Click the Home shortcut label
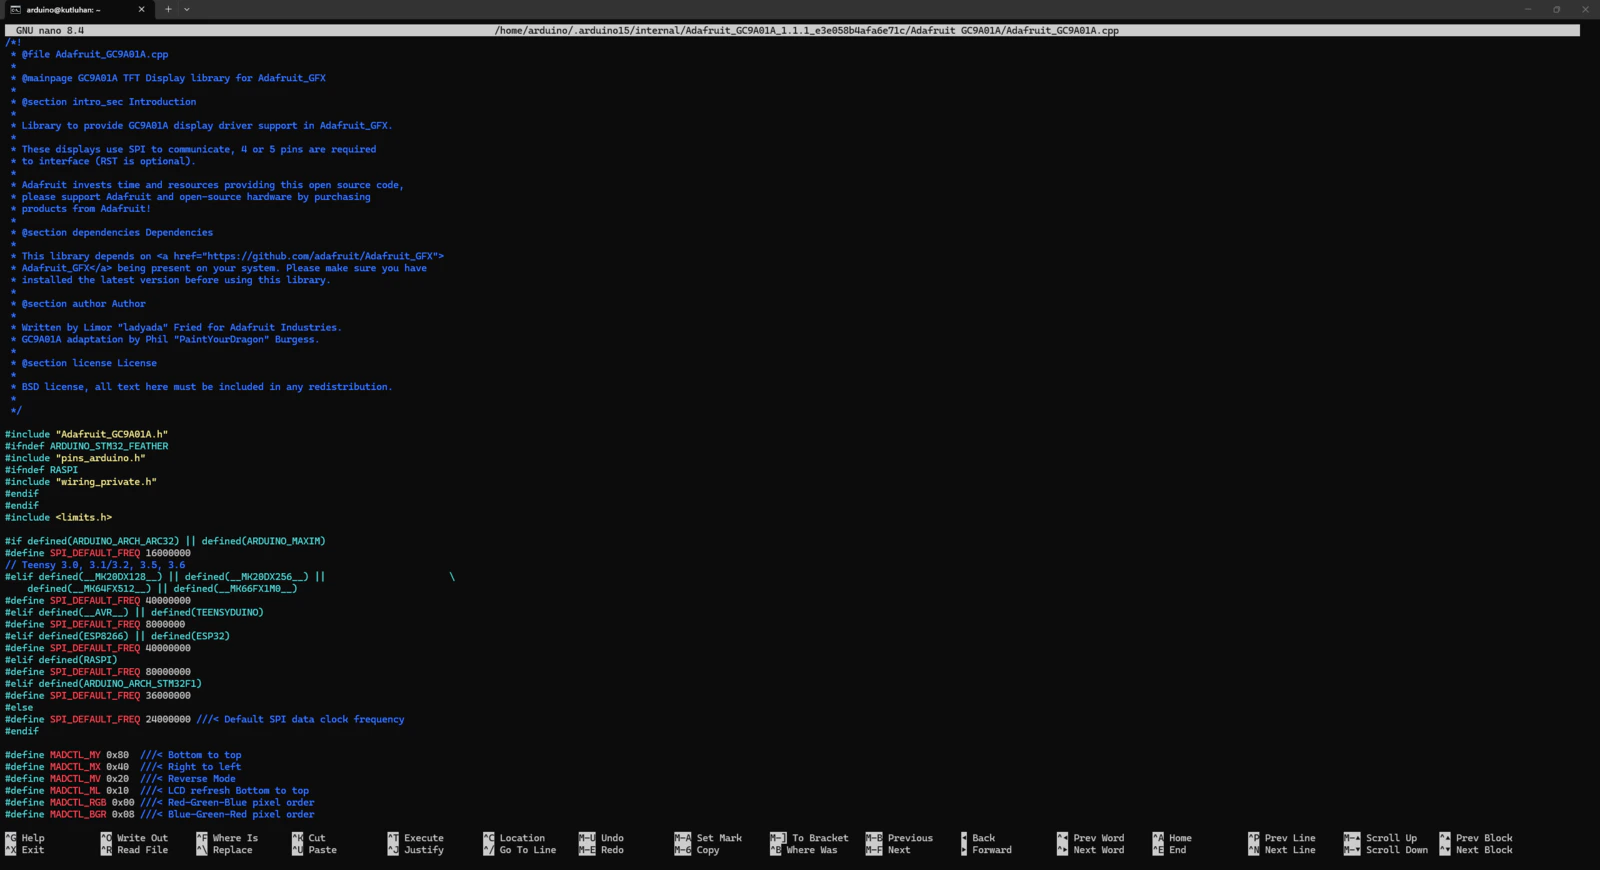Viewport: 1600px width, 870px height. (x=1180, y=838)
